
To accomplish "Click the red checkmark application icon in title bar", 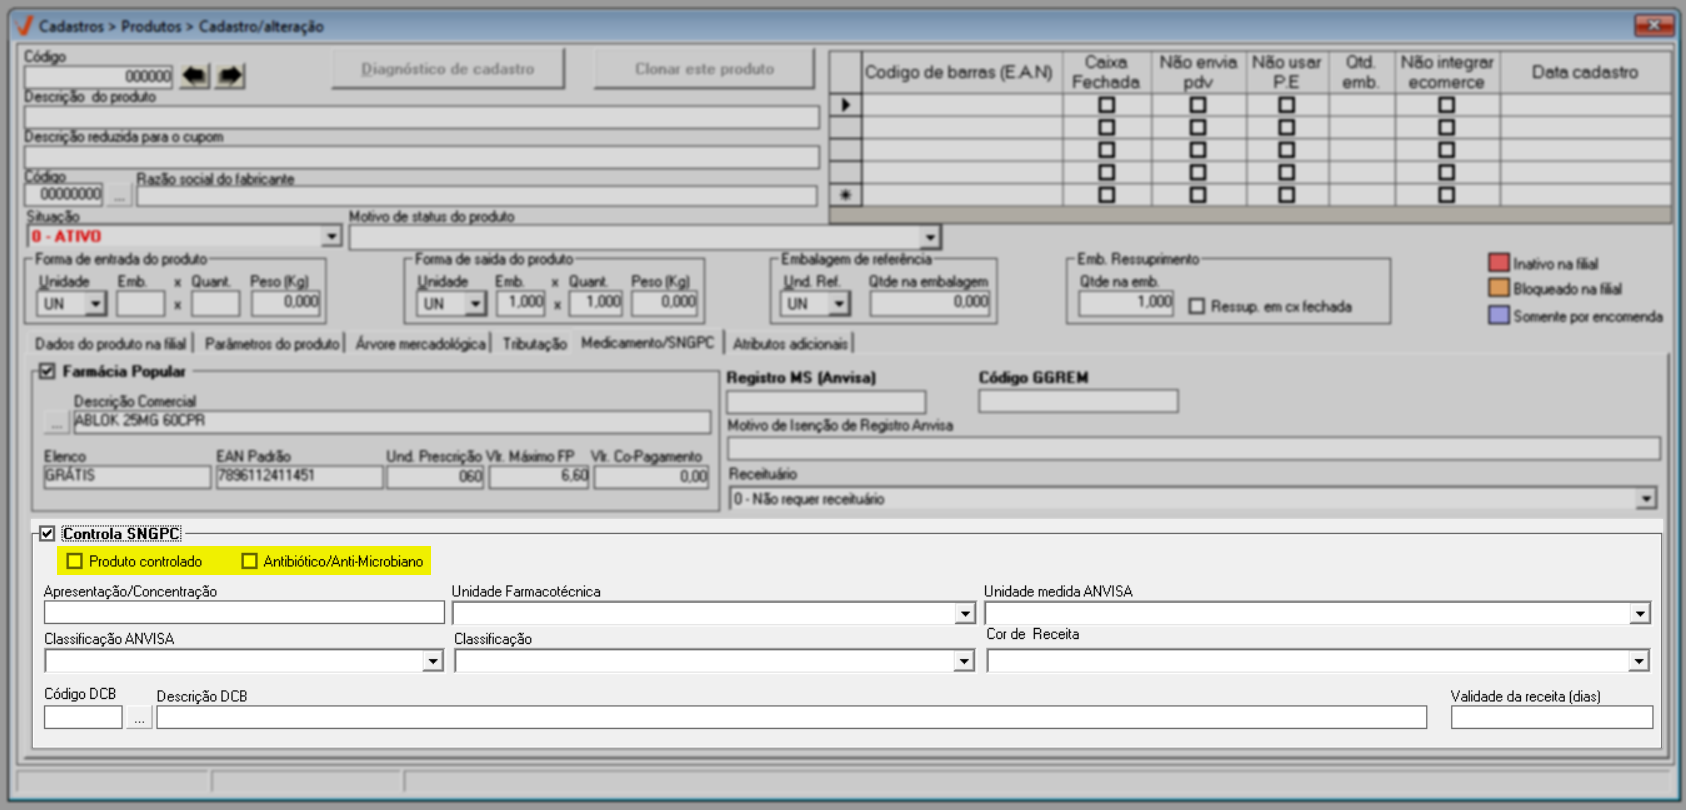I will (24, 25).
